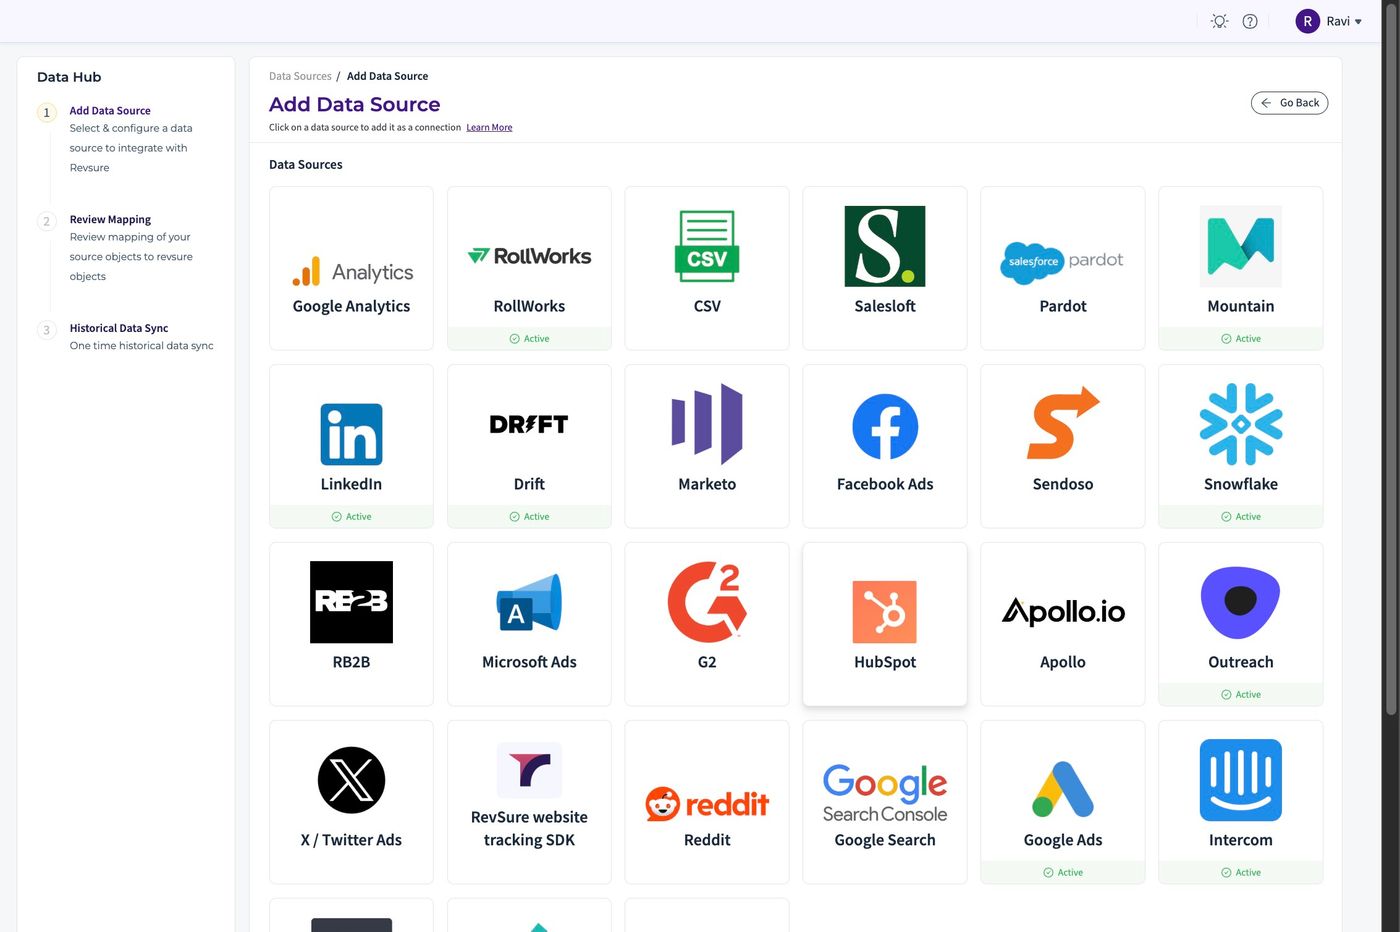Click the page vertical scrollbar
The image size is (1400, 932).
1390,360
